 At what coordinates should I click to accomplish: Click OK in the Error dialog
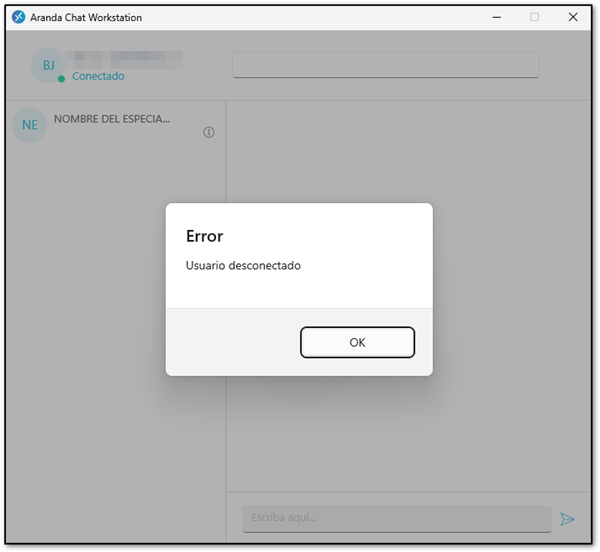pyautogui.click(x=357, y=342)
